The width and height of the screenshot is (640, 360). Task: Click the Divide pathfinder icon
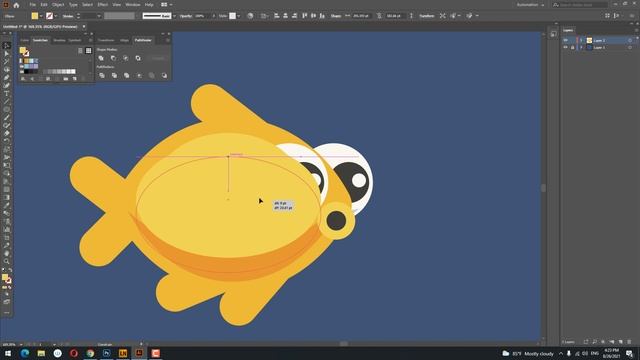click(x=102, y=76)
